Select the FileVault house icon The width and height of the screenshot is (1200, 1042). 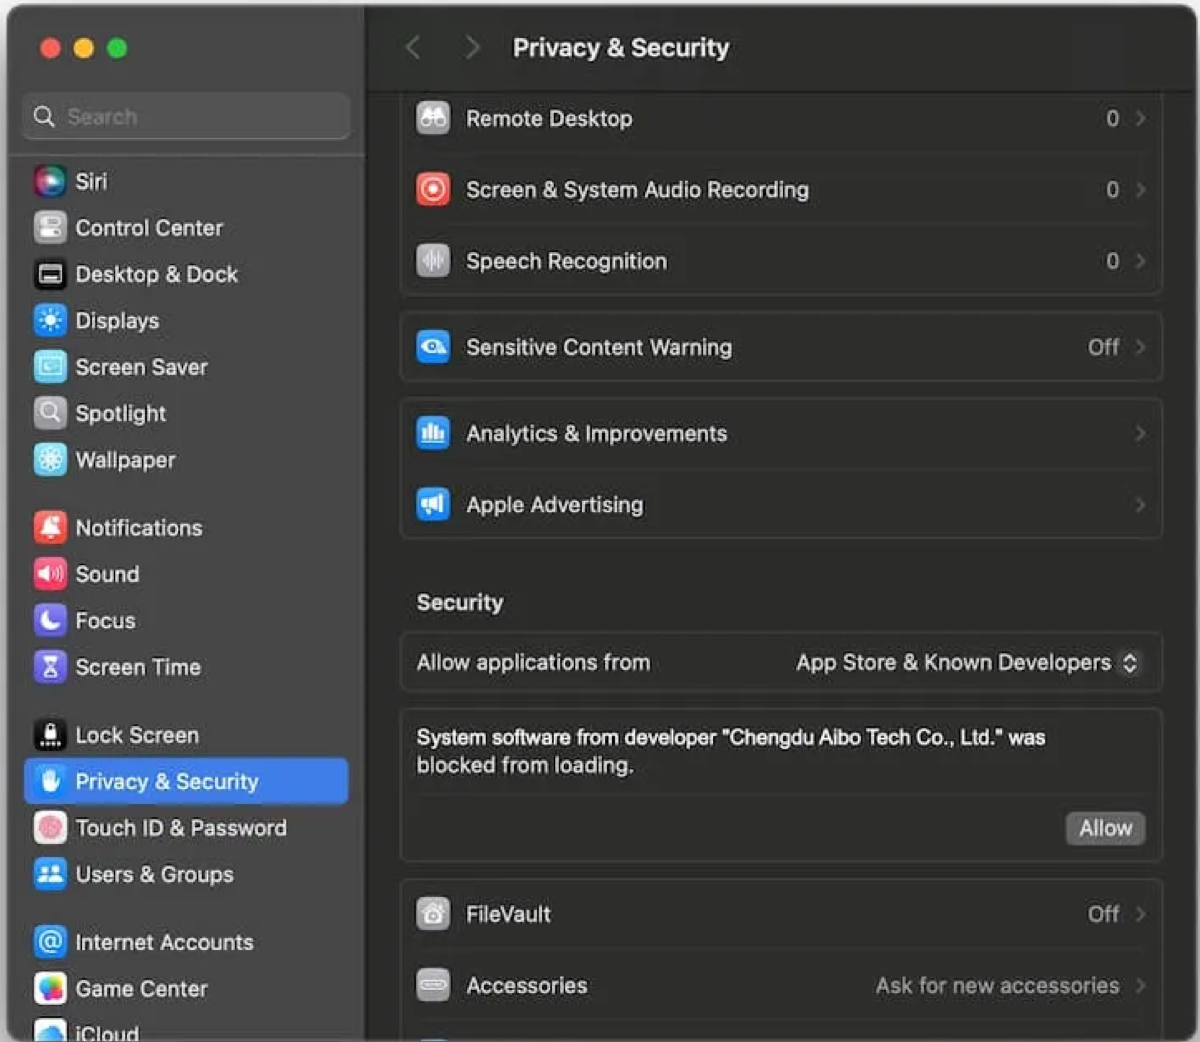433,913
